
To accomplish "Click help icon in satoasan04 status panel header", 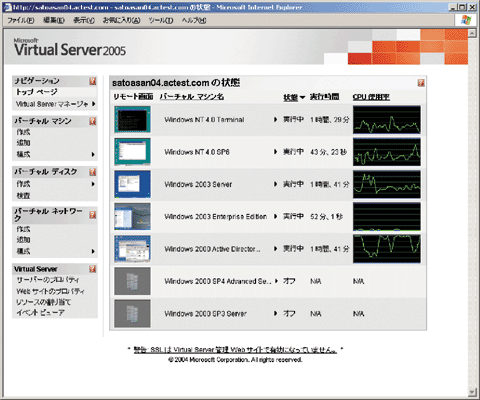I will click(x=421, y=83).
